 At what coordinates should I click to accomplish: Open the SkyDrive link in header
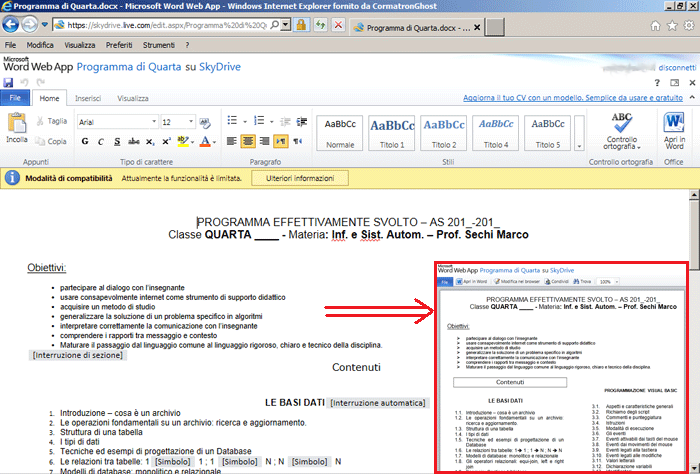(x=220, y=67)
